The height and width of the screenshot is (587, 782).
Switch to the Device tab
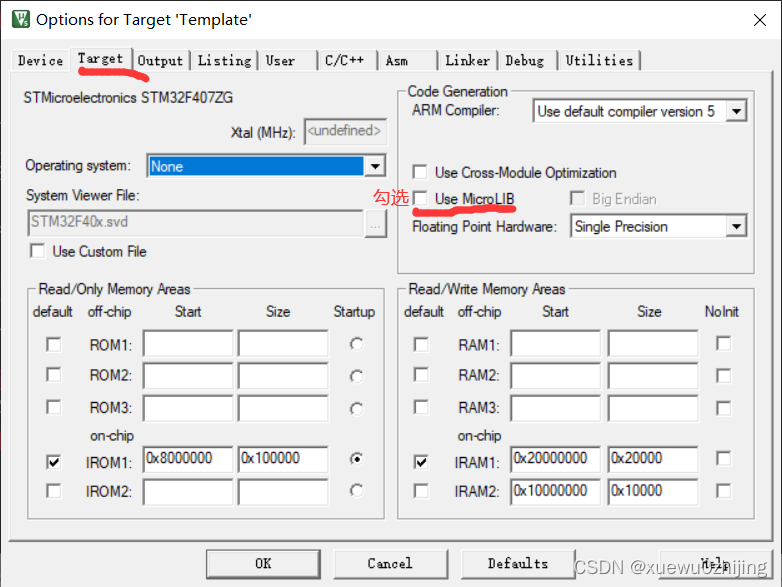(40, 60)
